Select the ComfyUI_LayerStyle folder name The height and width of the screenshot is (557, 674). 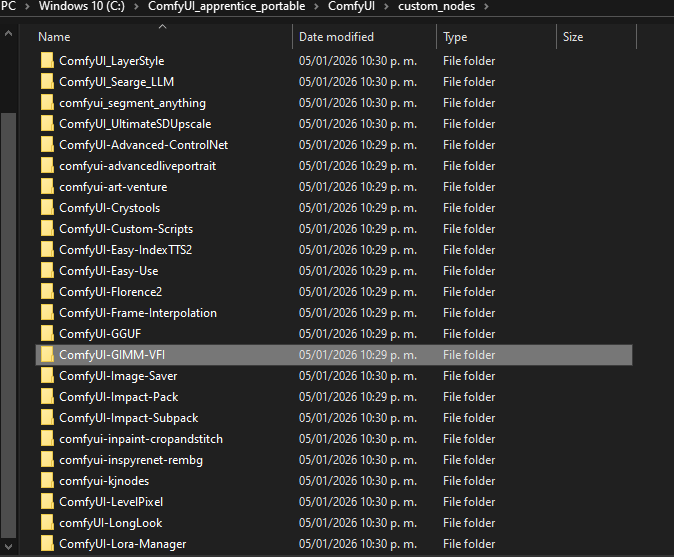[x=112, y=61]
